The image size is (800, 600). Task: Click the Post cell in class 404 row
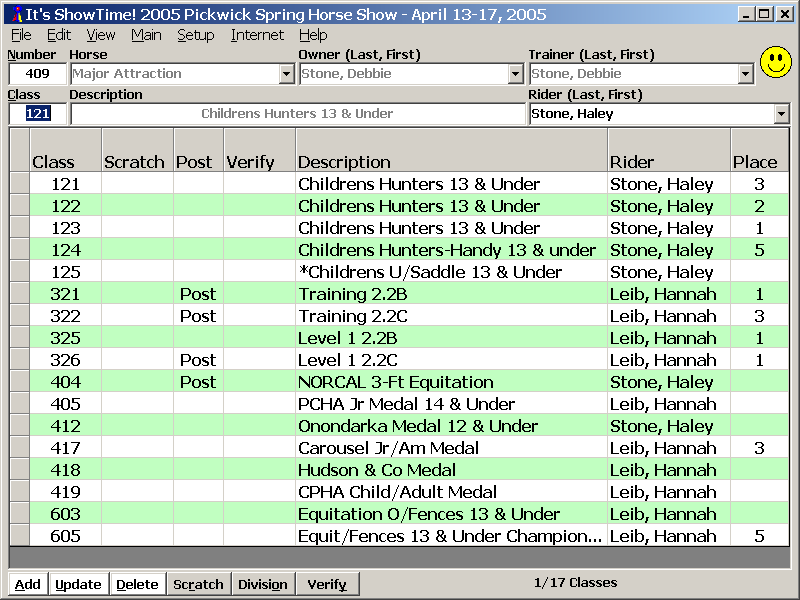pos(198,382)
